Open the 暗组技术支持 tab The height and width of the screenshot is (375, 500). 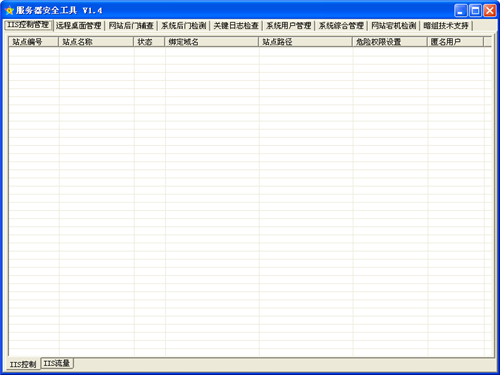coord(446,26)
